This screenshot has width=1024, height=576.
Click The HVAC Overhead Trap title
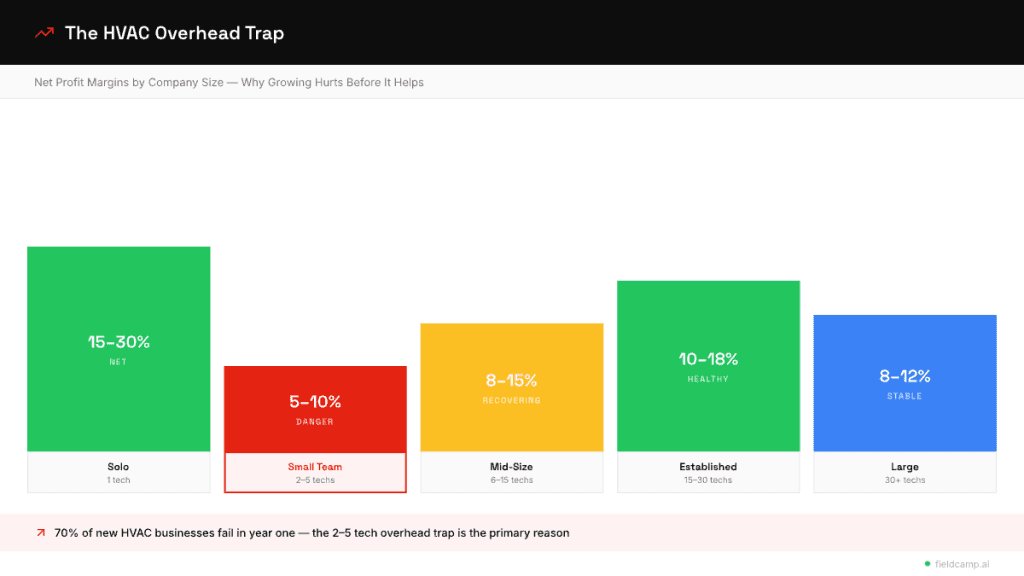174,33
